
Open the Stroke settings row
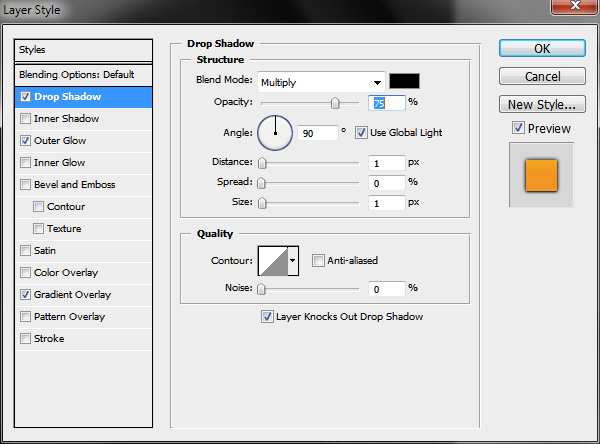pyautogui.click(x=83, y=339)
